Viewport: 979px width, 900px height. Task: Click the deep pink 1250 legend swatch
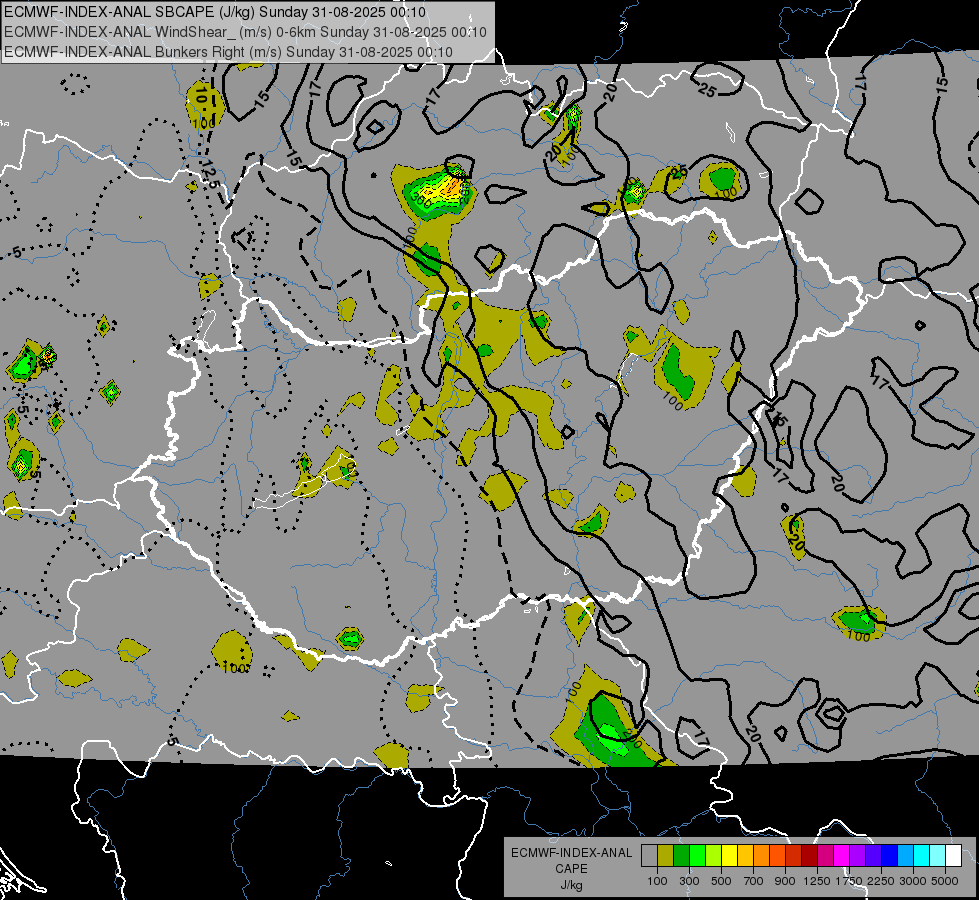pos(825,855)
